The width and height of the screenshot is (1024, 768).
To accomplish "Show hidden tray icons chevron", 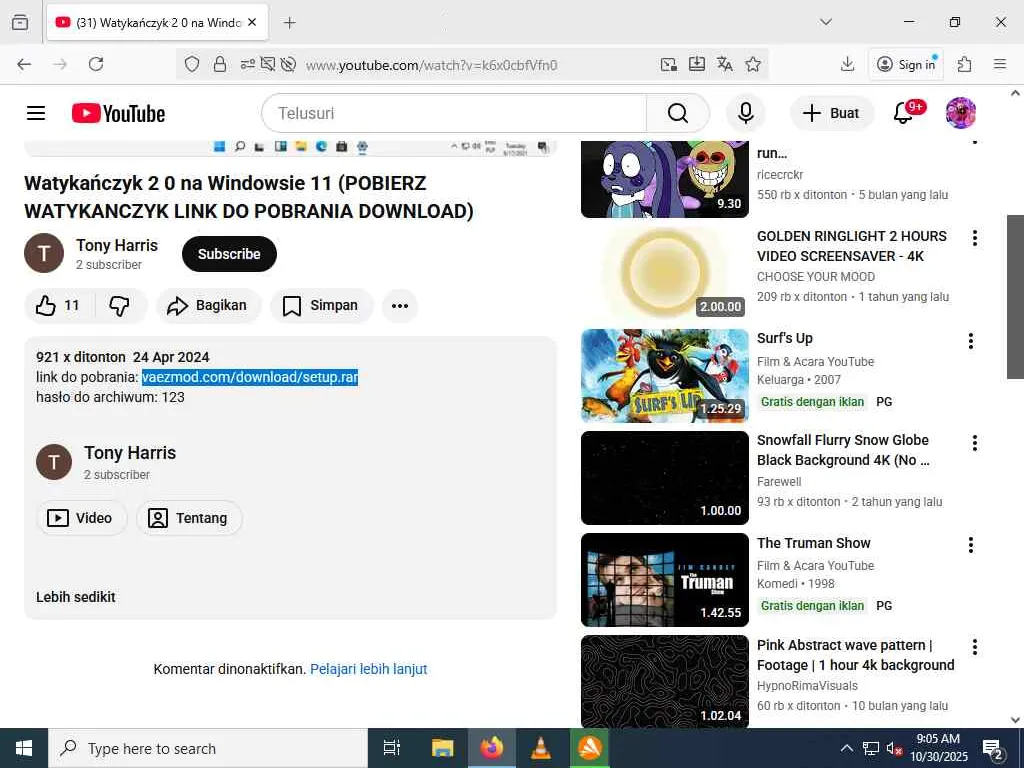I will pyautogui.click(x=846, y=748).
